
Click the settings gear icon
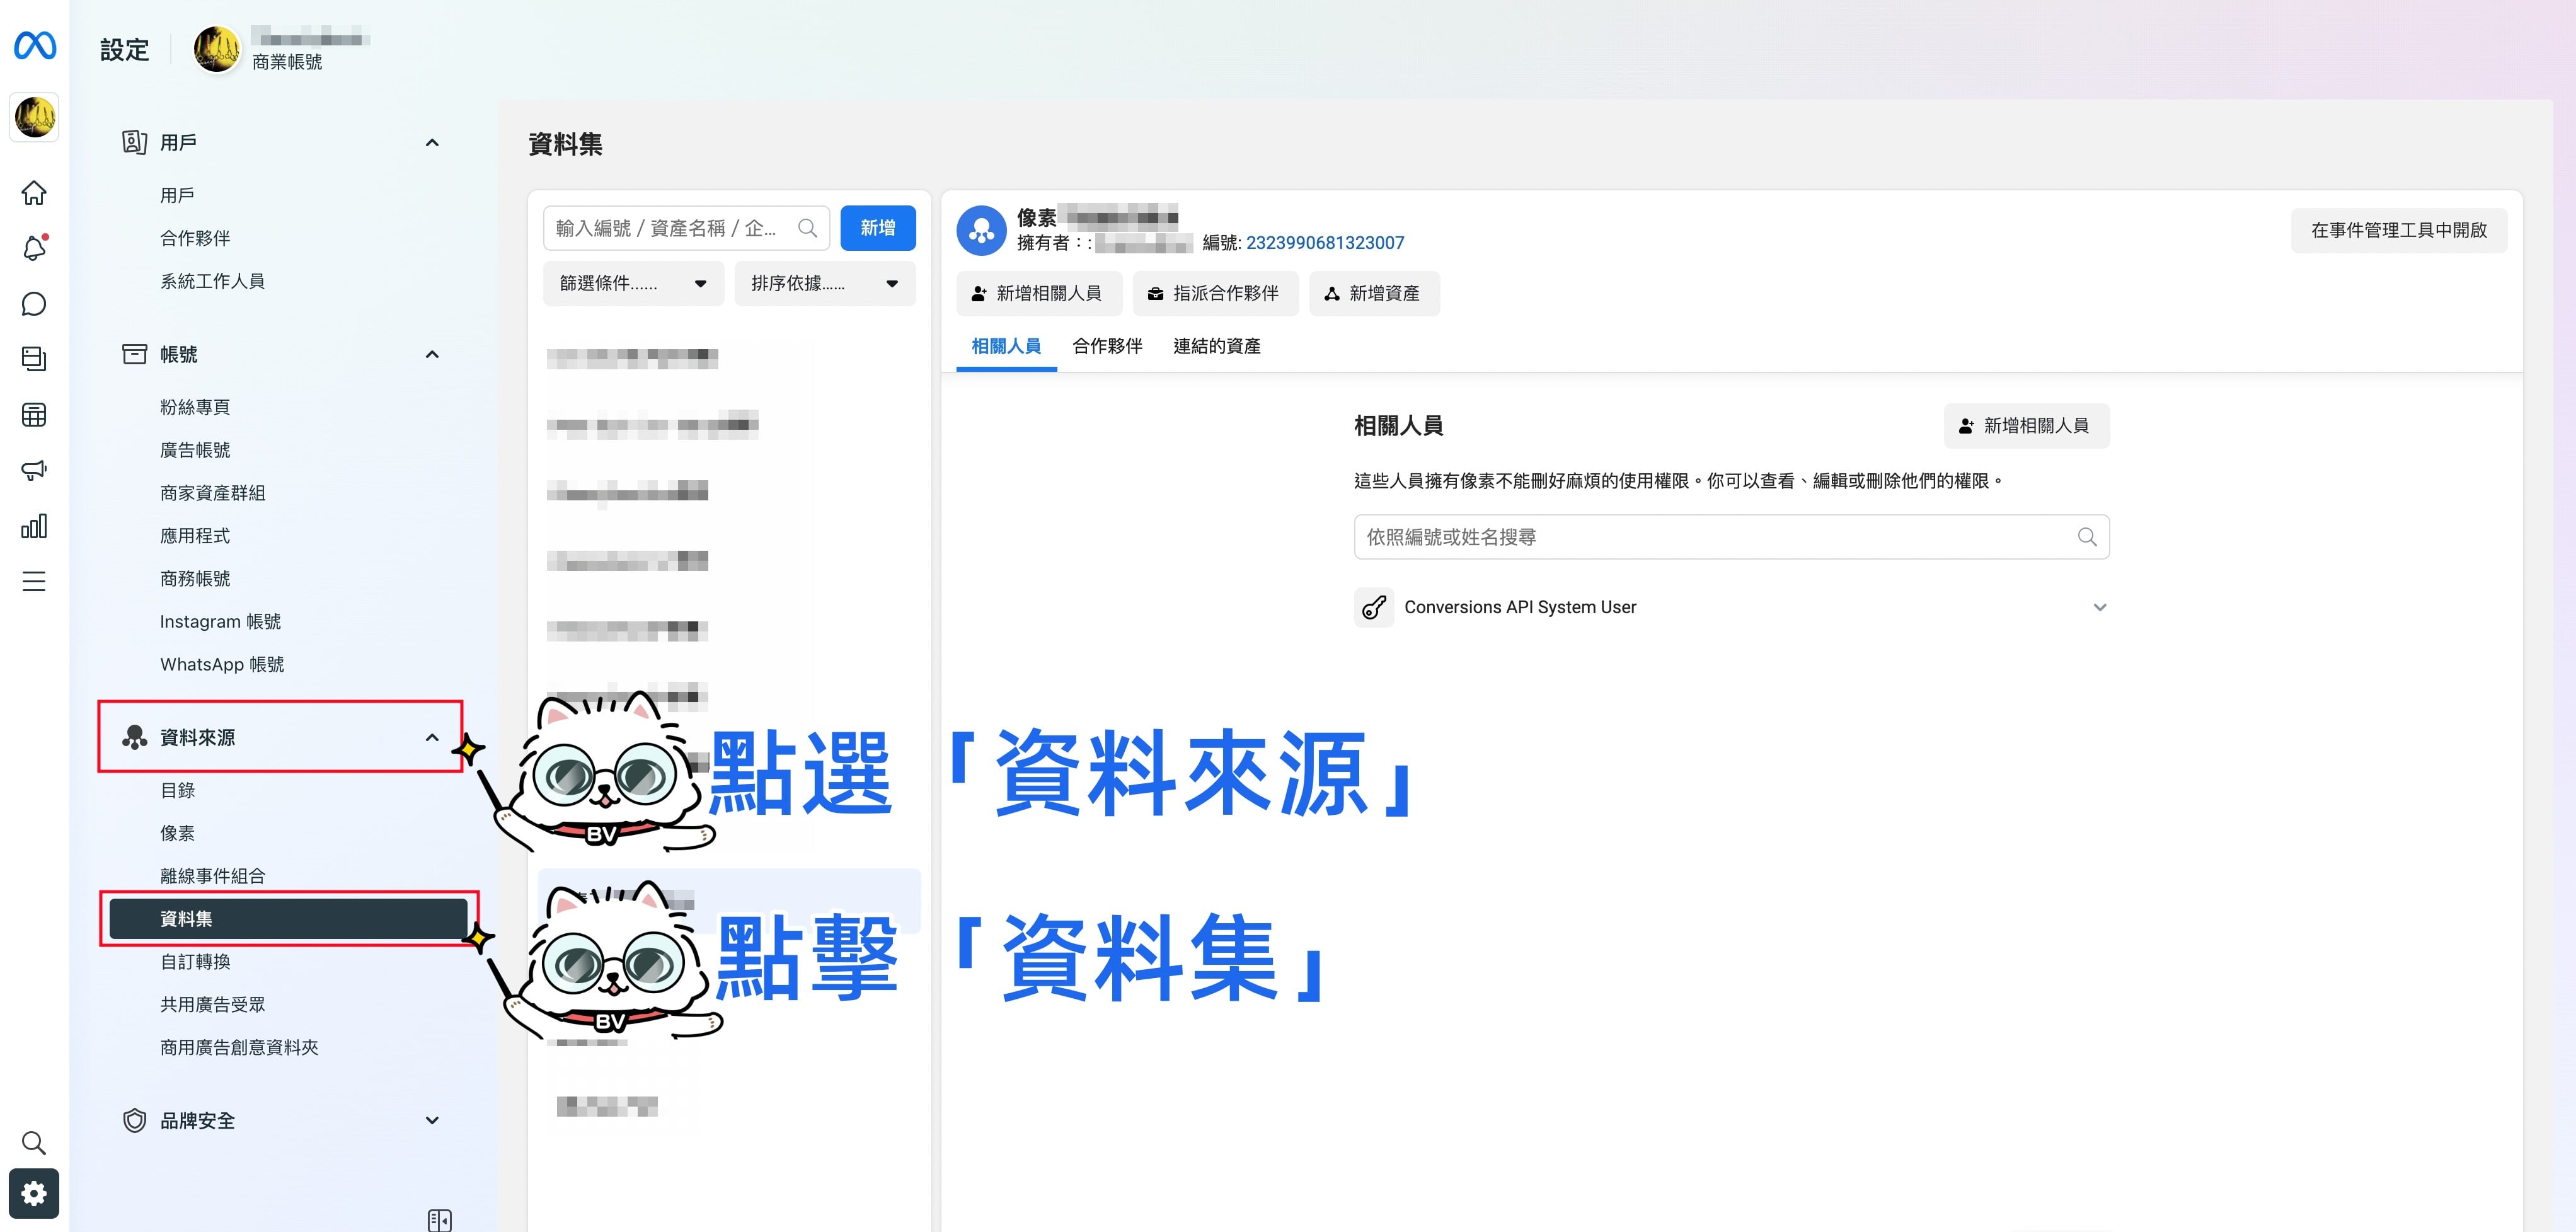[34, 1194]
